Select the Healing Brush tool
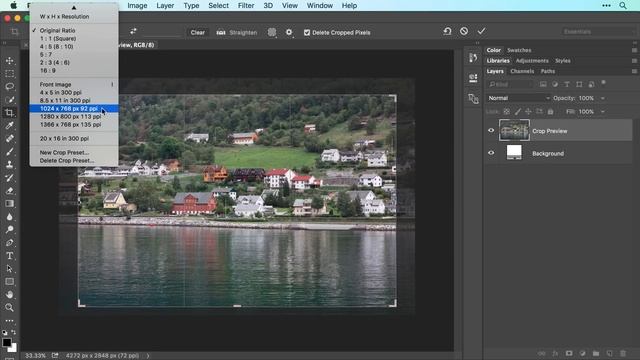Image resolution: width=640 pixels, height=360 pixels. pos(9,139)
